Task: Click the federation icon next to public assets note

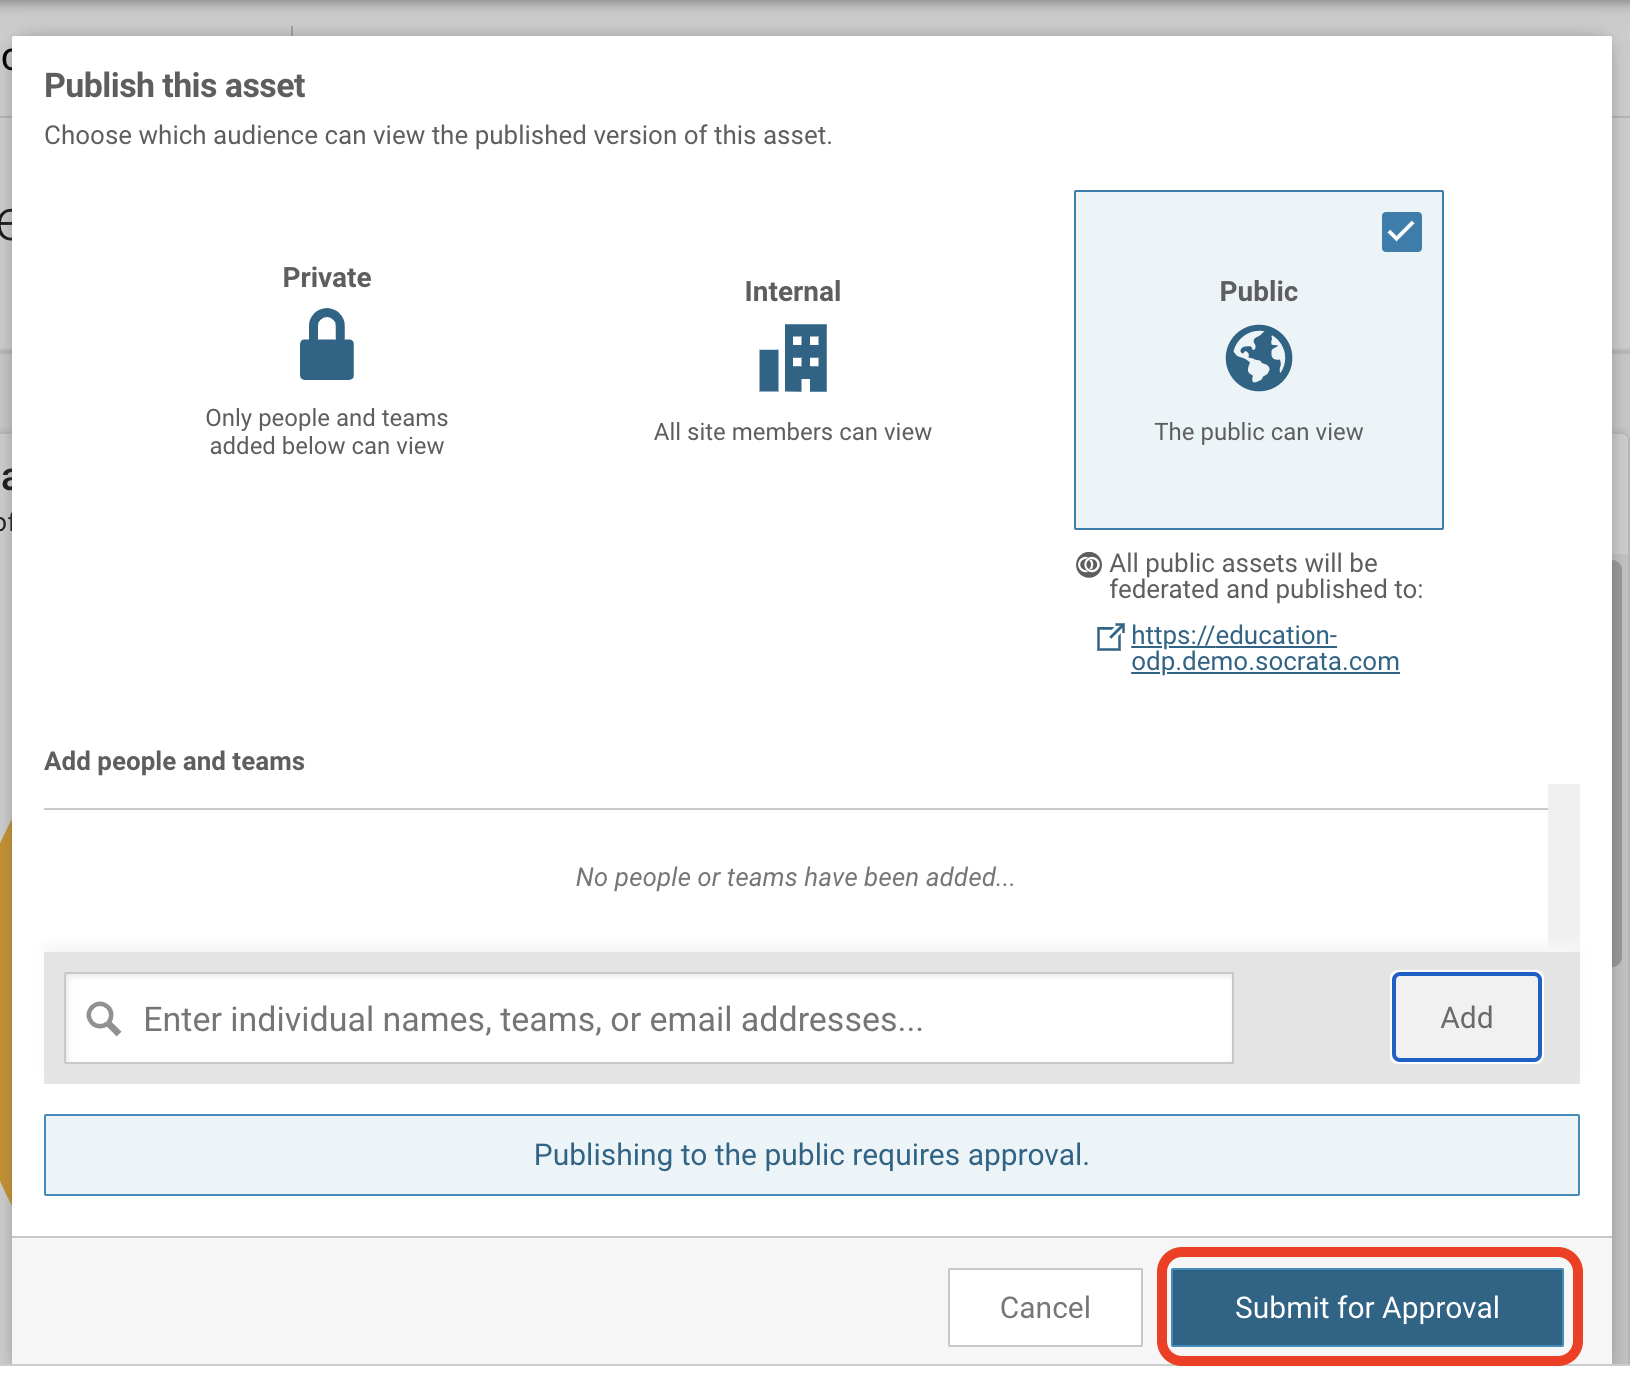Action: click(1089, 565)
